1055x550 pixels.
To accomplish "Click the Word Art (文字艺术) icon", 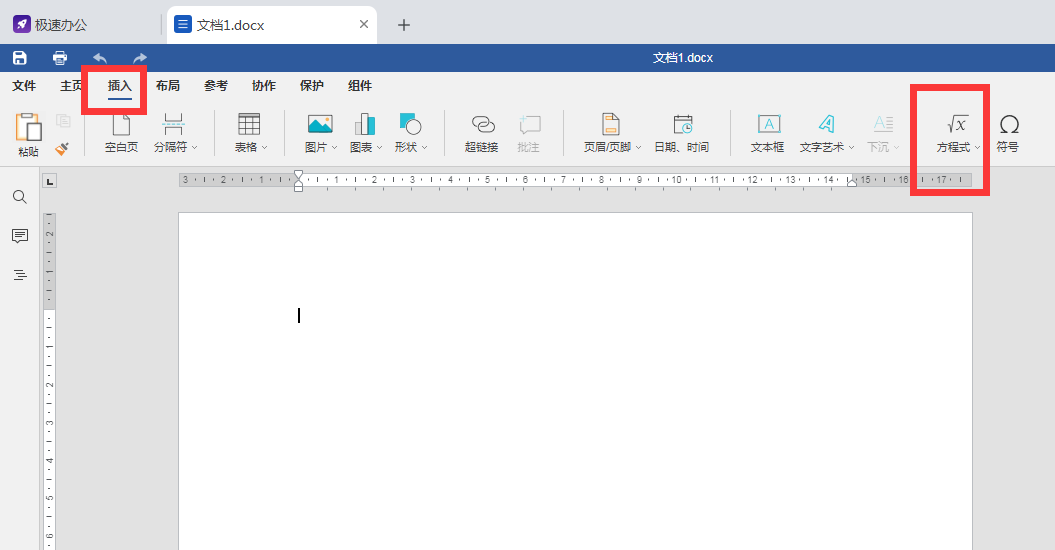I will (826, 124).
